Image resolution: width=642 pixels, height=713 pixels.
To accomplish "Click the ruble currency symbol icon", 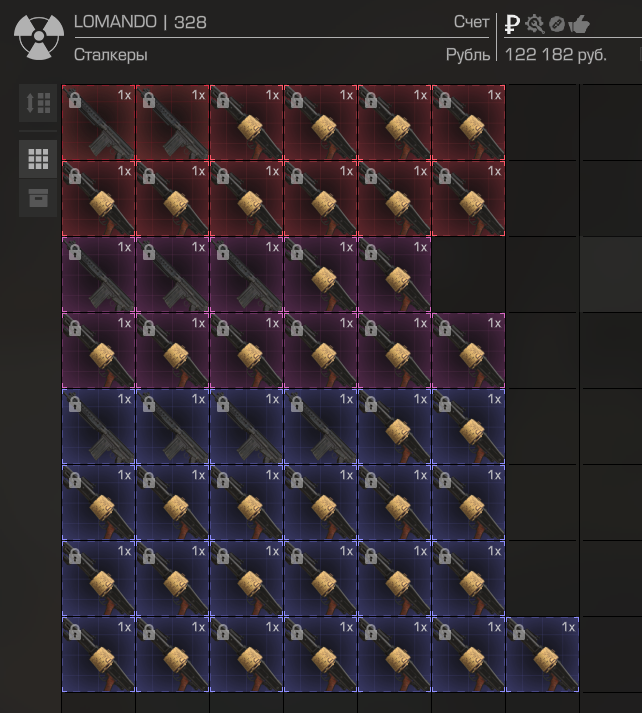I will click(x=512, y=24).
